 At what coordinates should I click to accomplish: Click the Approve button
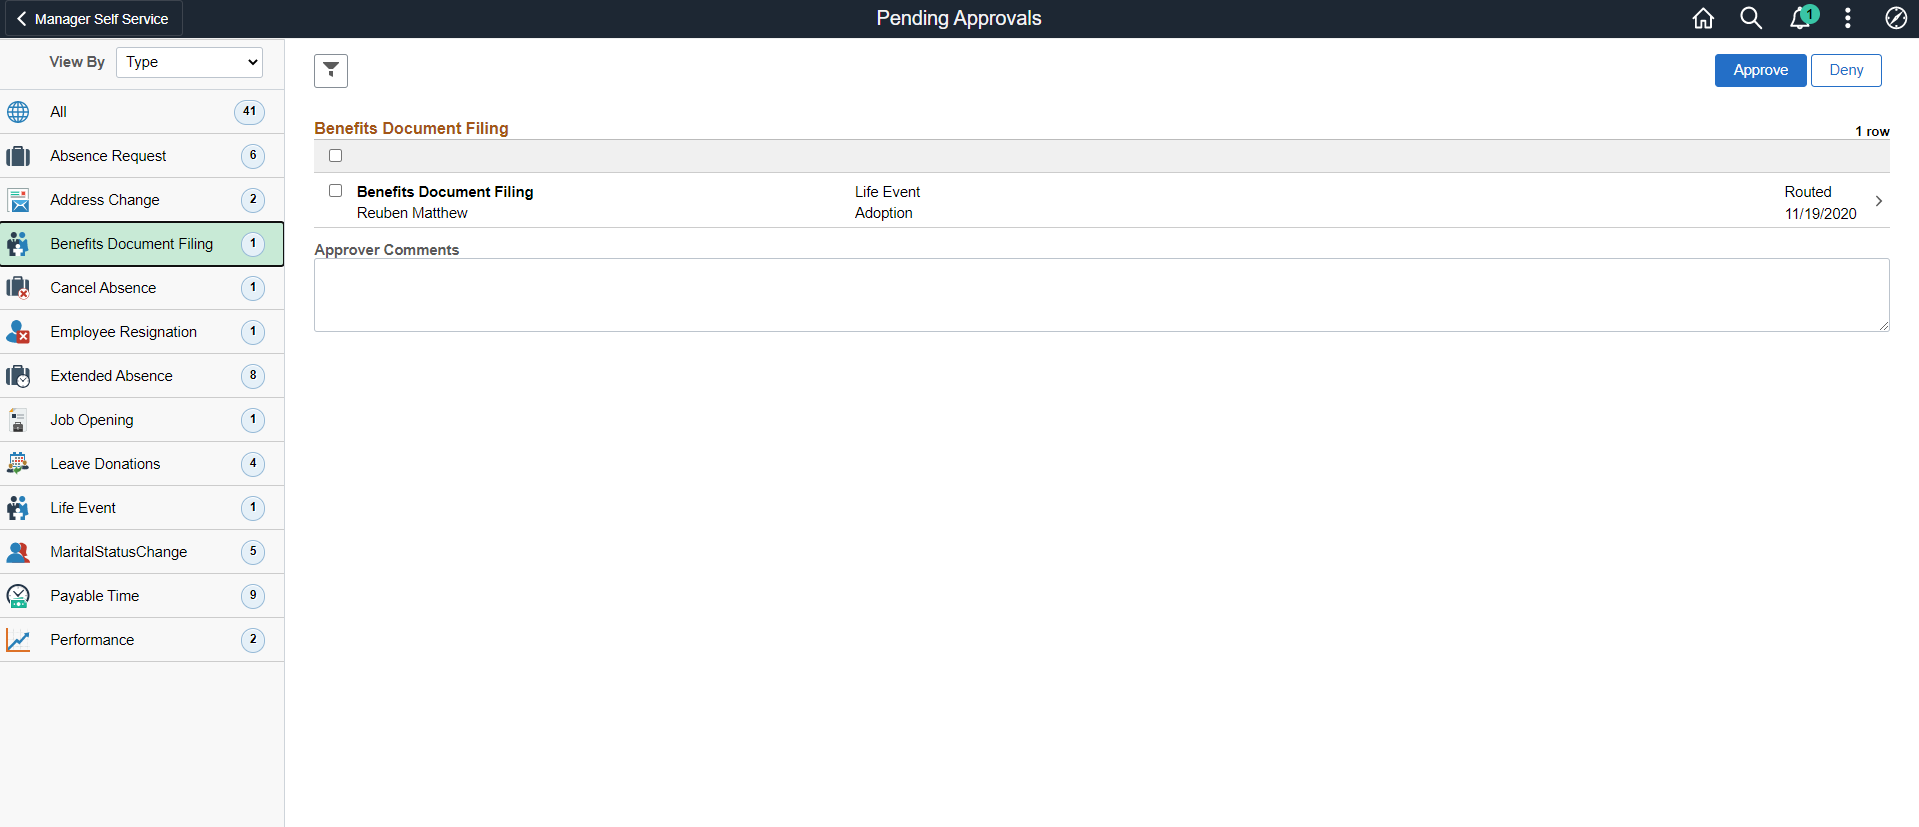click(x=1761, y=70)
